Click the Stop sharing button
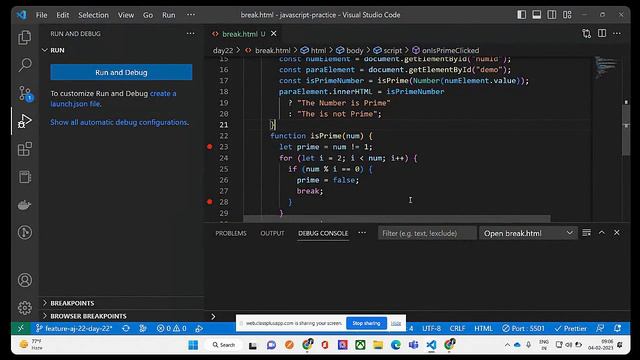 coord(366,323)
